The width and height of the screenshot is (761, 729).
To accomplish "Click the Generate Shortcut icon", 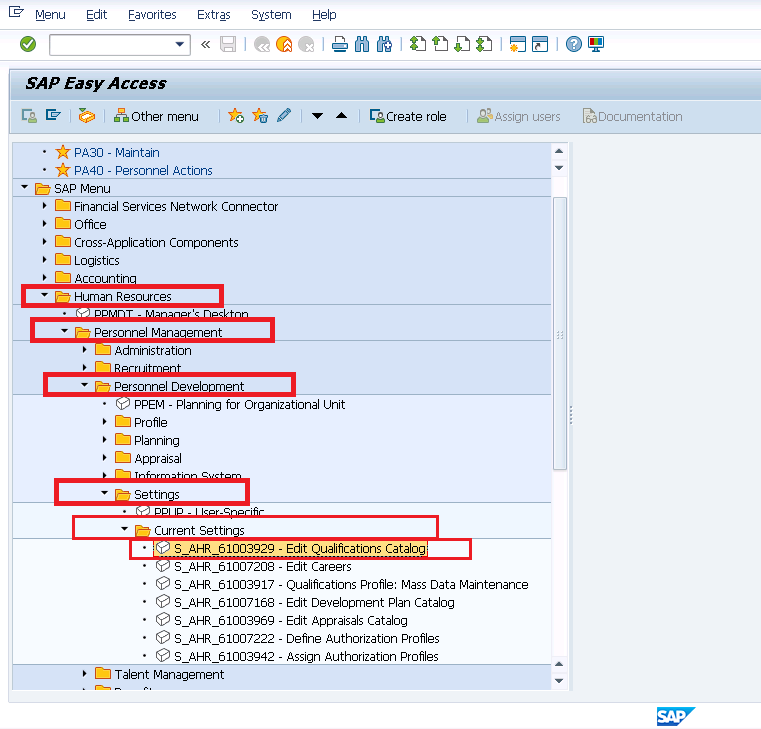I will pyautogui.click(x=540, y=44).
